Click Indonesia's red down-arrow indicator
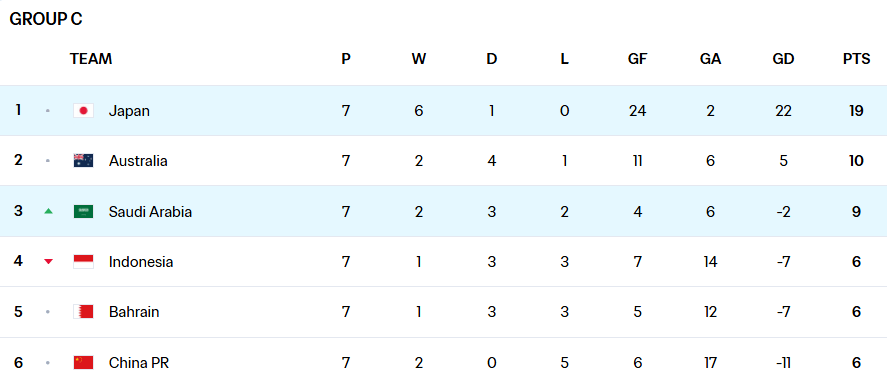 pyautogui.click(x=49, y=262)
